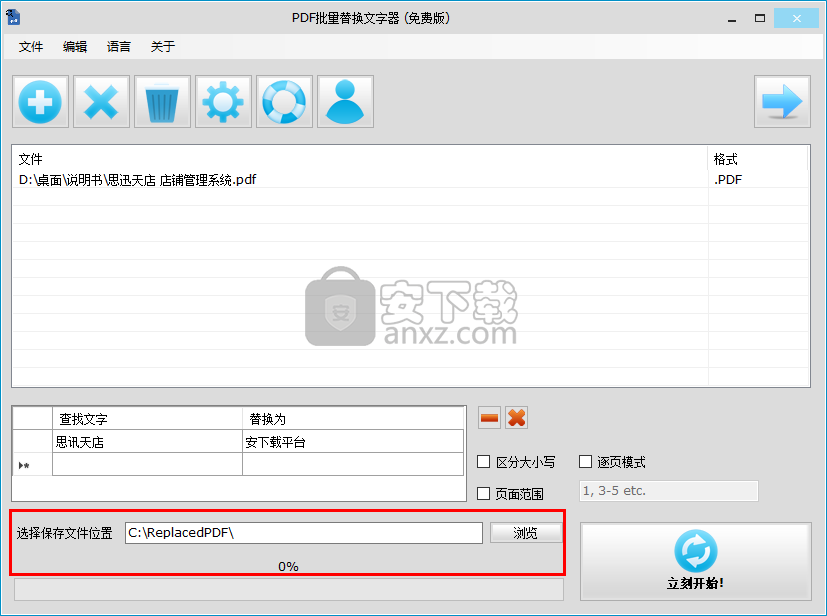The width and height of the screenshot is (827, 616).
Task: Click the C:\ReplacedPDF\ save path field
Action: (304, 533)
